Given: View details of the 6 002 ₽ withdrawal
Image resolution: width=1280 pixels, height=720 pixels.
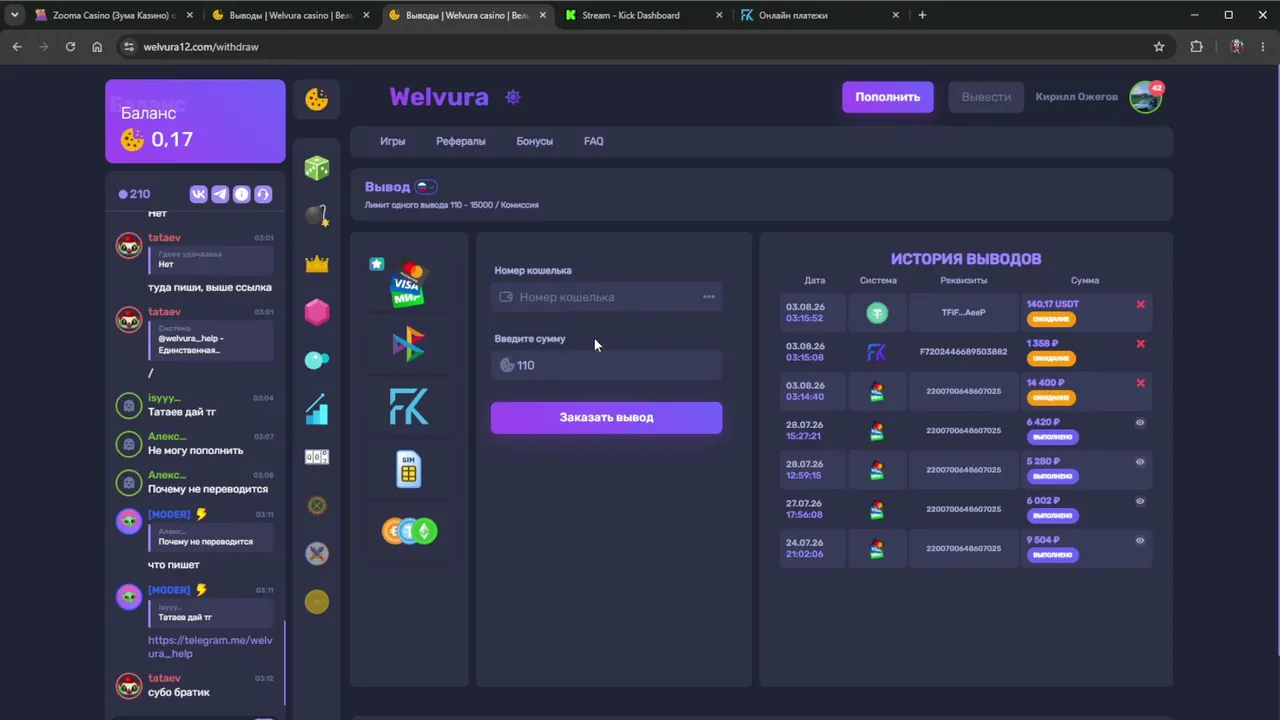Looking at the screenshot, I should click(1140, 501).
